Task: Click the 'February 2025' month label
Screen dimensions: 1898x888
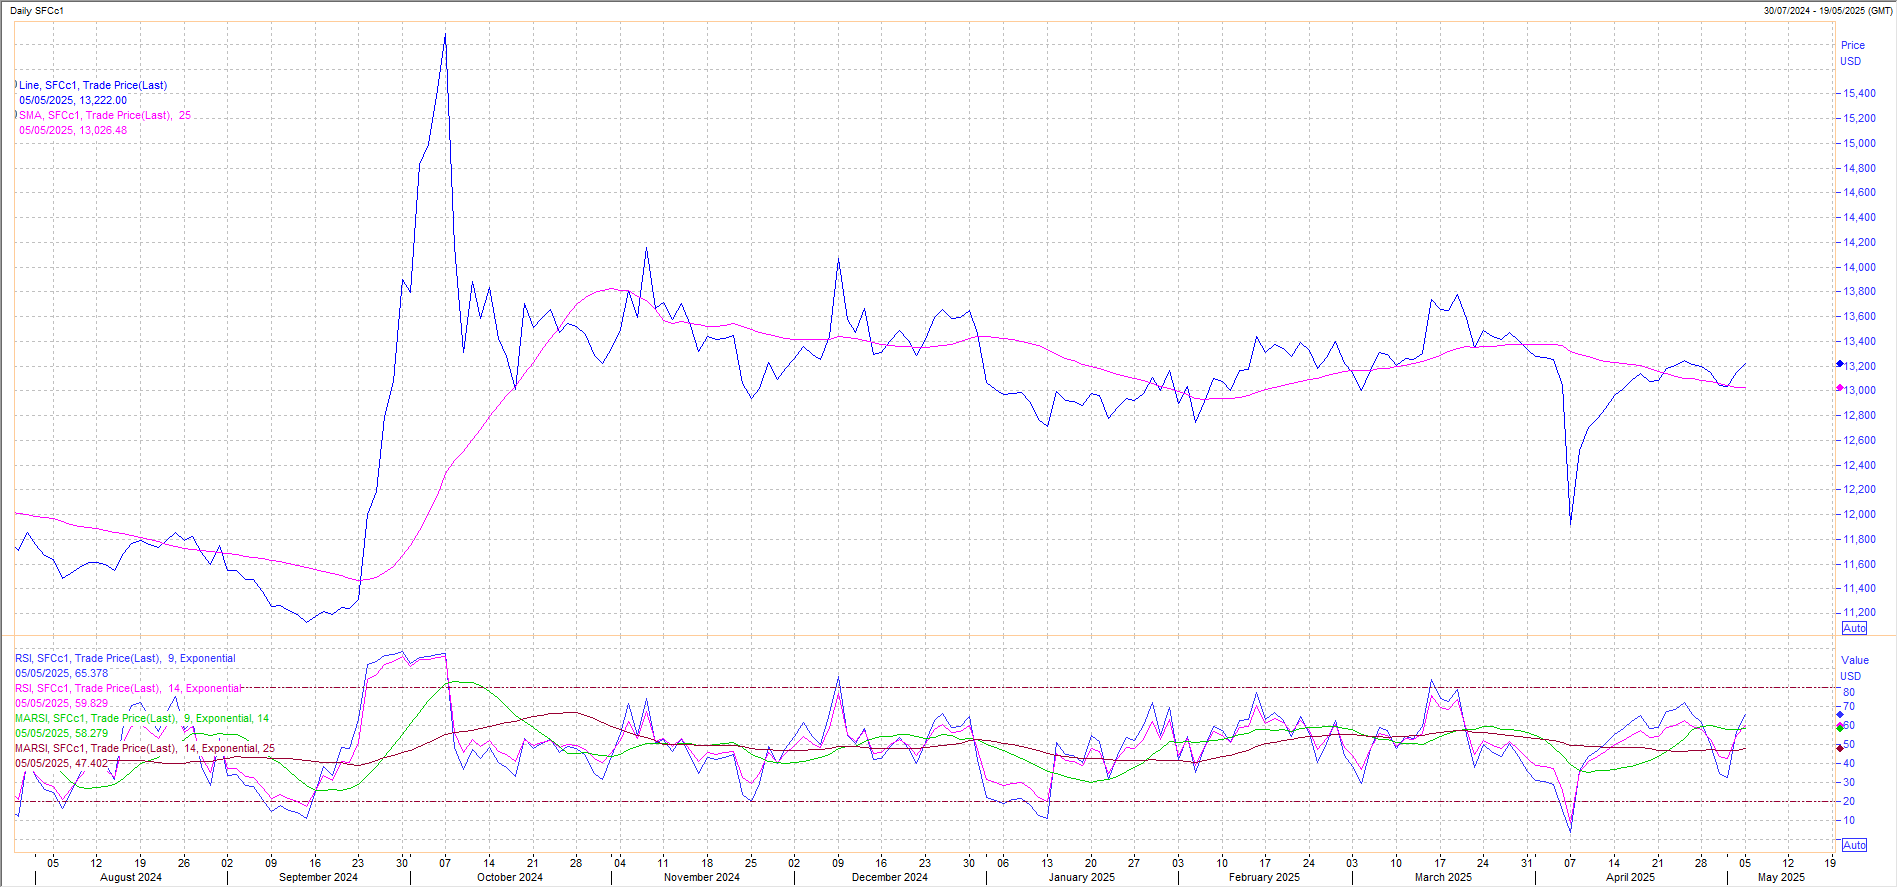Action: point(1265,877)
